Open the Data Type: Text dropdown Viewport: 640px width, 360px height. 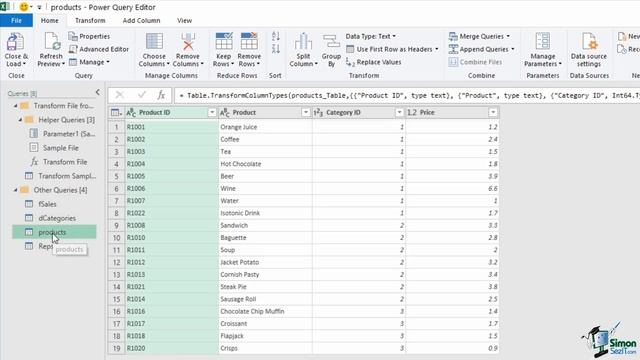[x=371, y=36]
